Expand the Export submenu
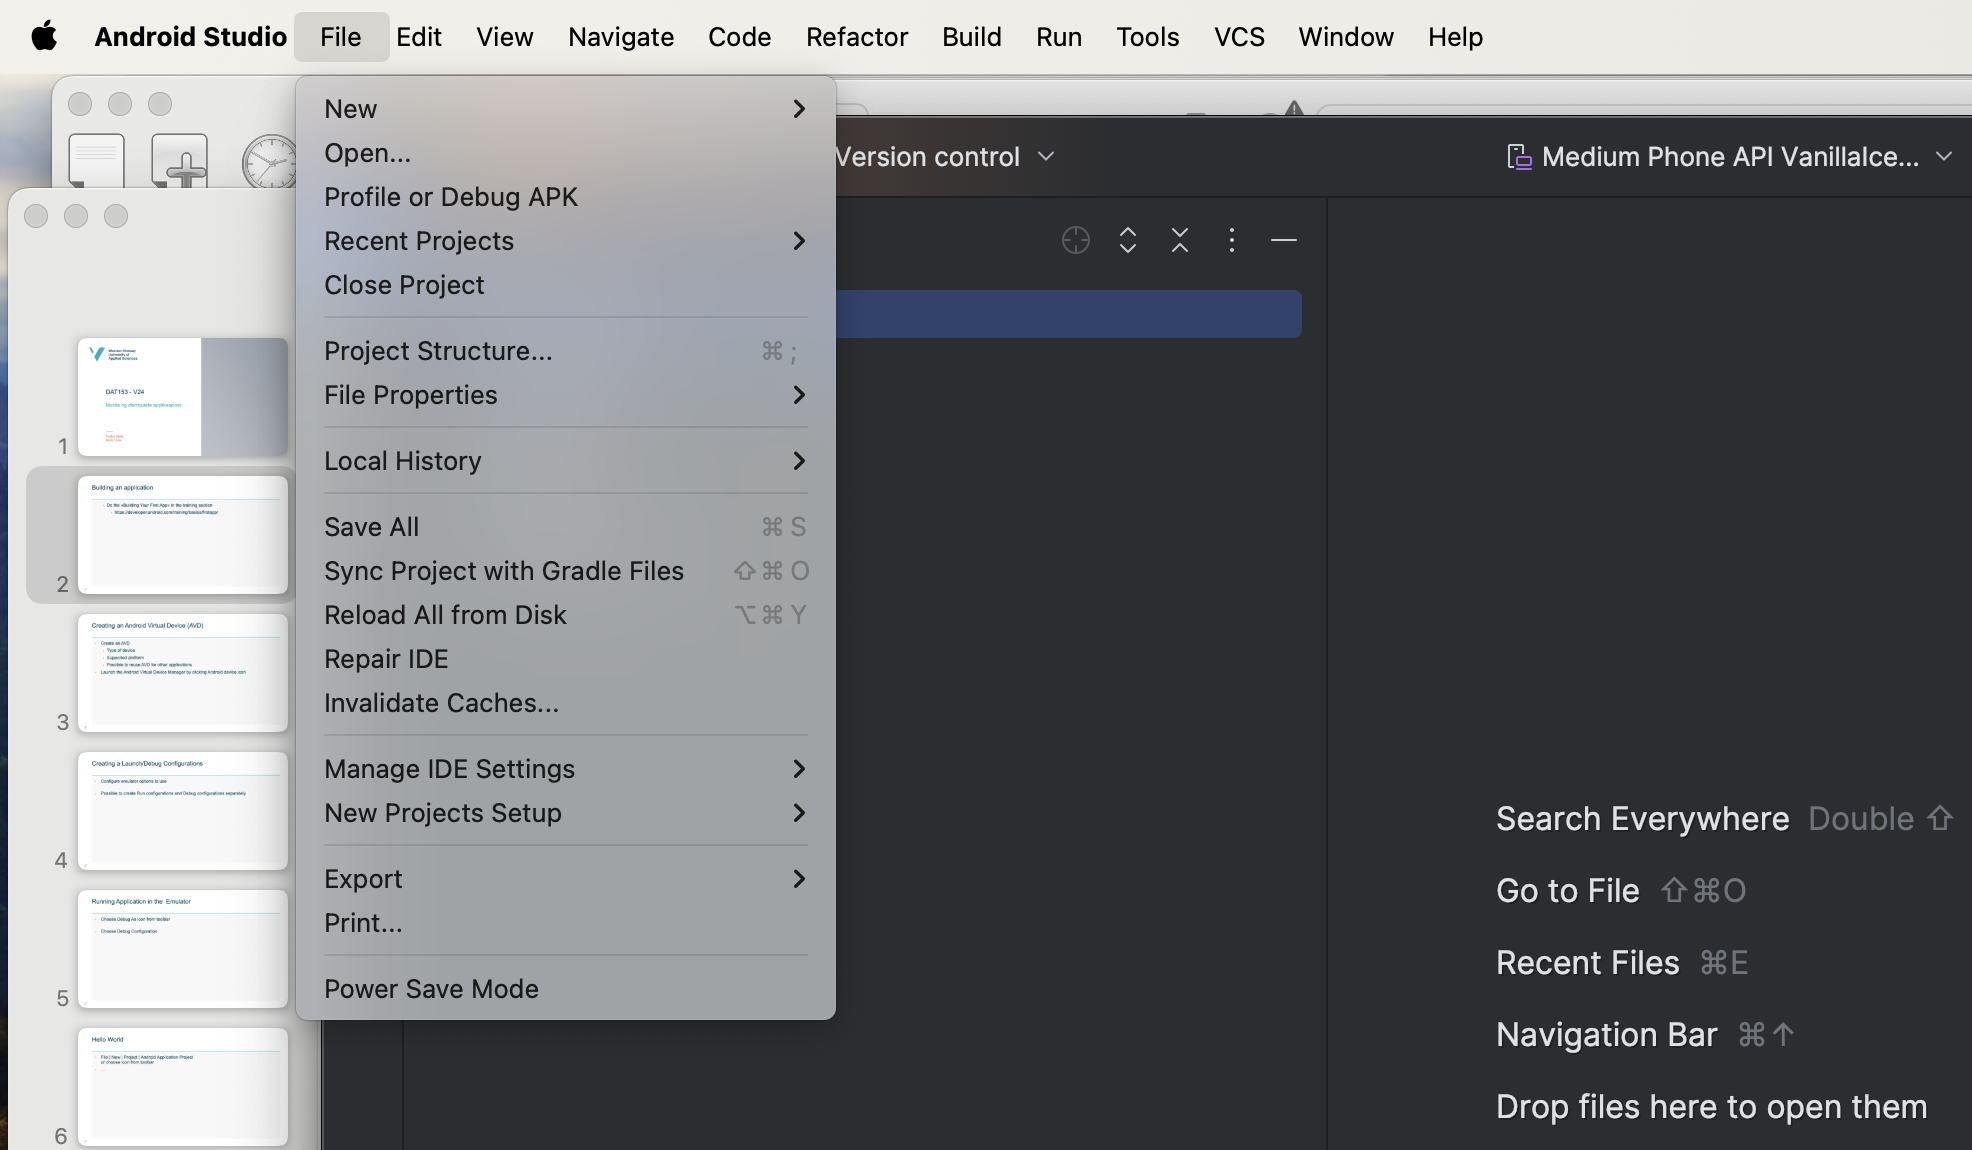This screenshot has width=1972, height=1150. (x=566, y=879)
